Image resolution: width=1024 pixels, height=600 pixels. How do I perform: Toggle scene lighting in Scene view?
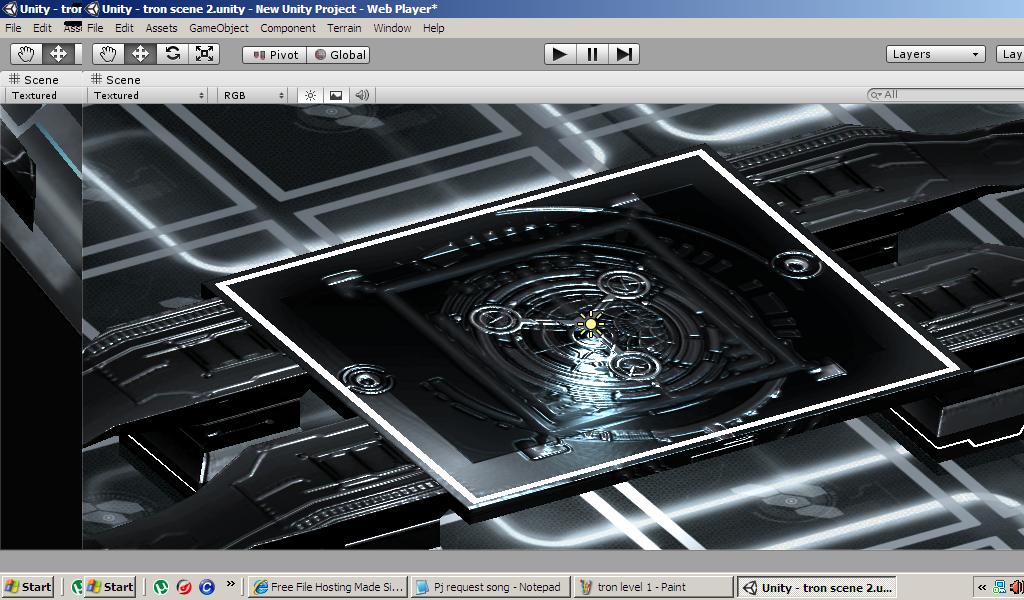[310, 95]
